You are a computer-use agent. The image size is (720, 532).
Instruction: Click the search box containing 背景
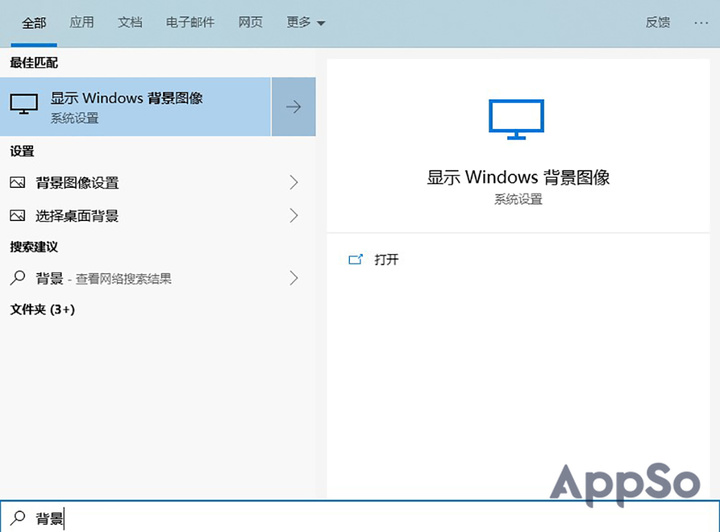click(360, 517)
